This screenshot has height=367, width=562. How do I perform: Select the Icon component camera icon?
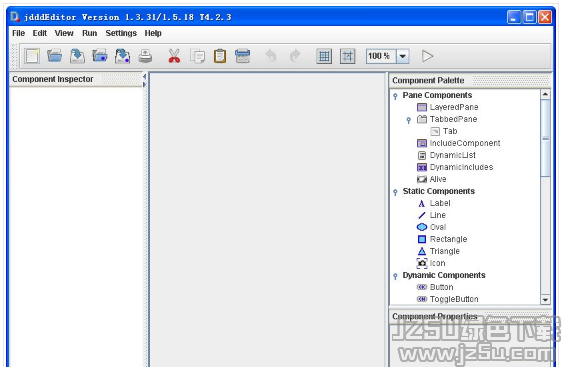[422, 263]
